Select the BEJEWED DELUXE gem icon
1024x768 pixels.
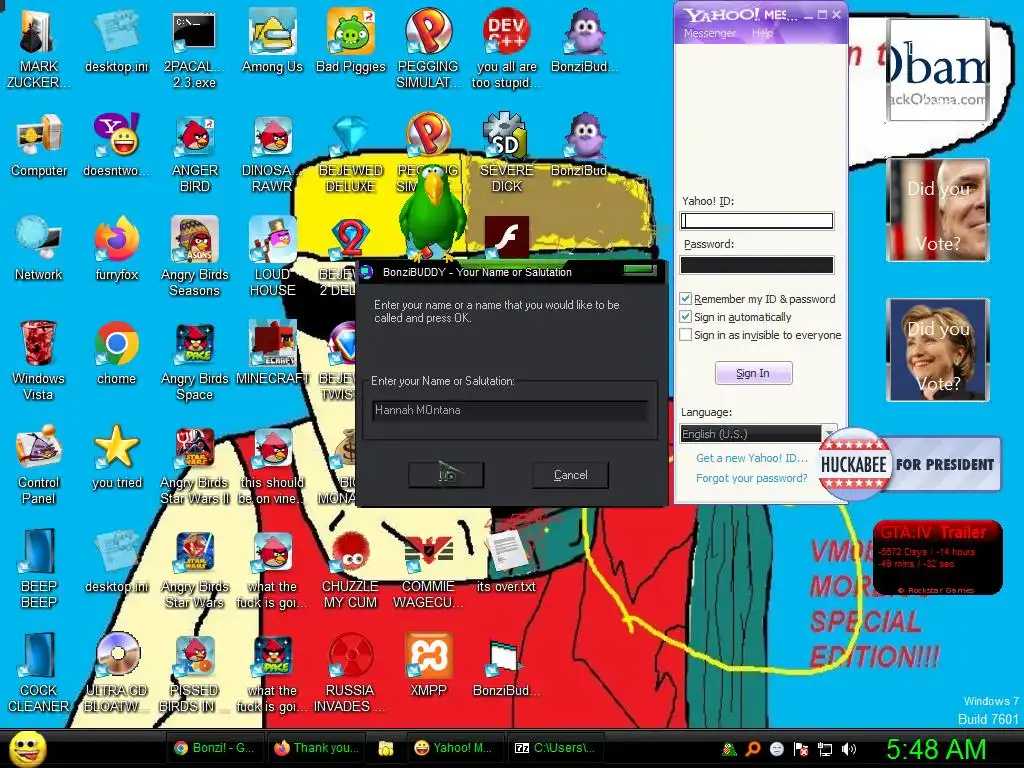pos(351,153)
